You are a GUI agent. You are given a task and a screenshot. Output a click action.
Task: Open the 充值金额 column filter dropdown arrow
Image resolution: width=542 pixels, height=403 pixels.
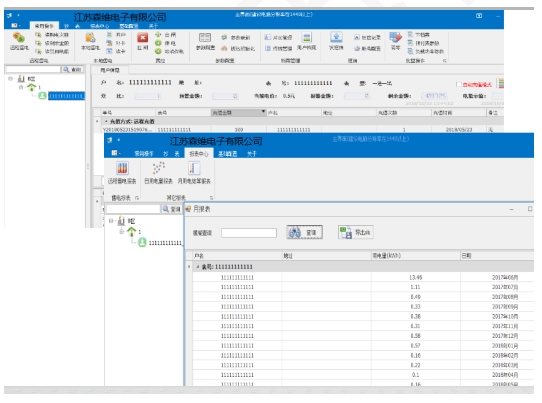click(x=263, y=112)
